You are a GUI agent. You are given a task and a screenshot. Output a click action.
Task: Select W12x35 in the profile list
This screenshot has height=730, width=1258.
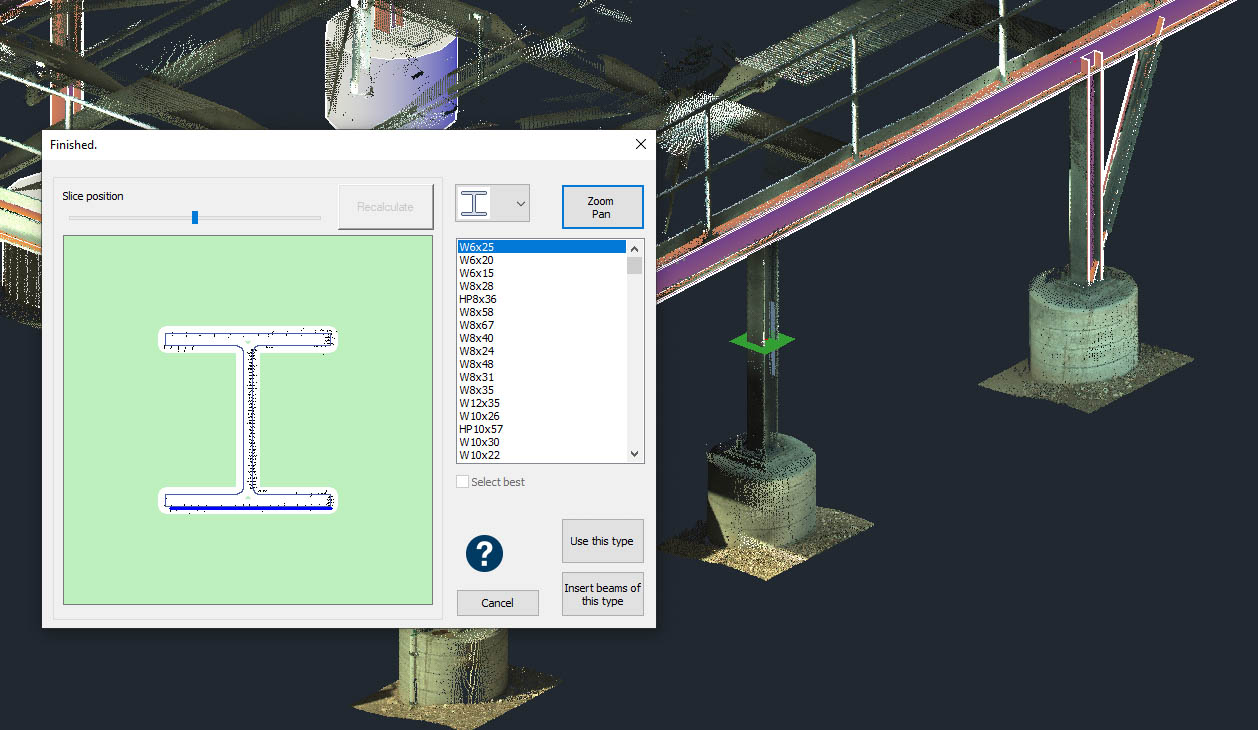tap(541, 403)
